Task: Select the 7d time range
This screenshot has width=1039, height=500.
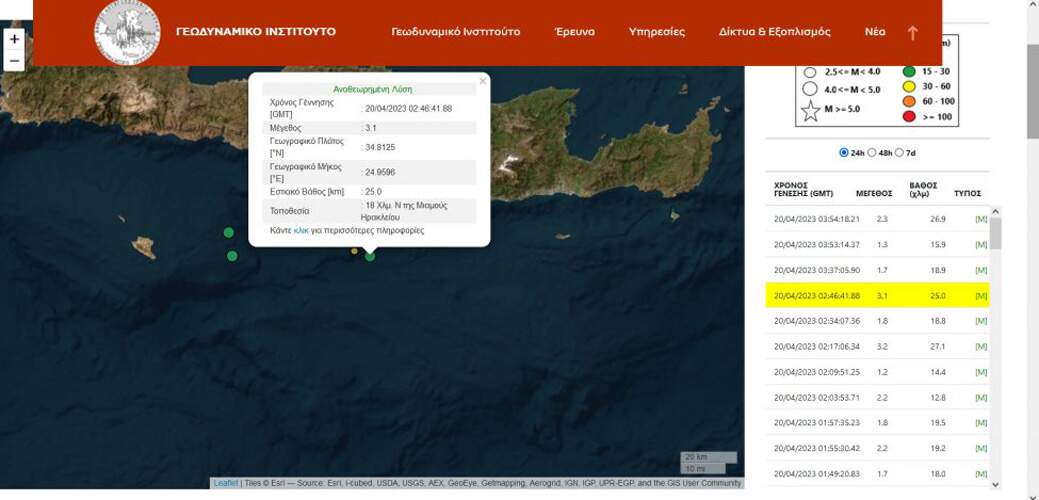Action: click(899, 153)
